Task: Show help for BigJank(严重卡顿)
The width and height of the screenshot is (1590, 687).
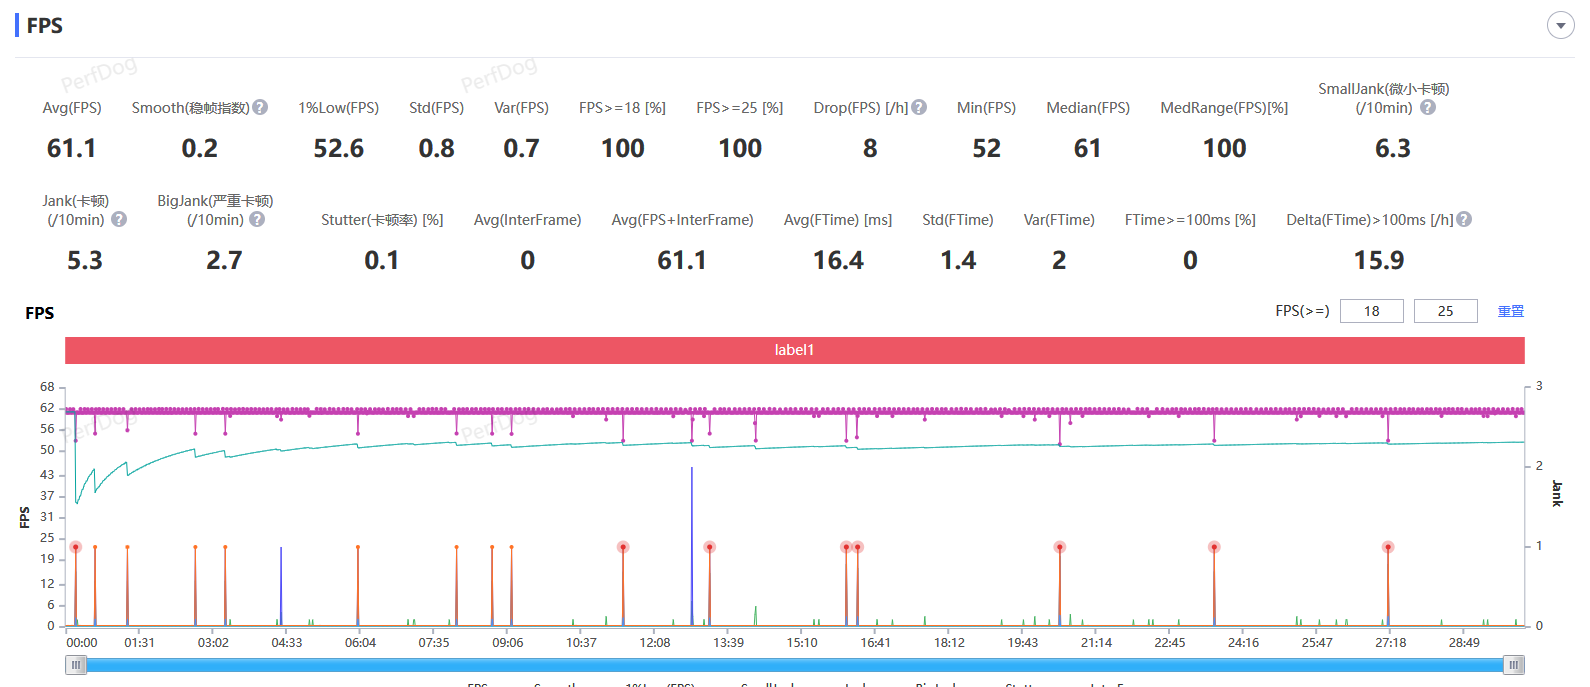Action: pos(257,219)
